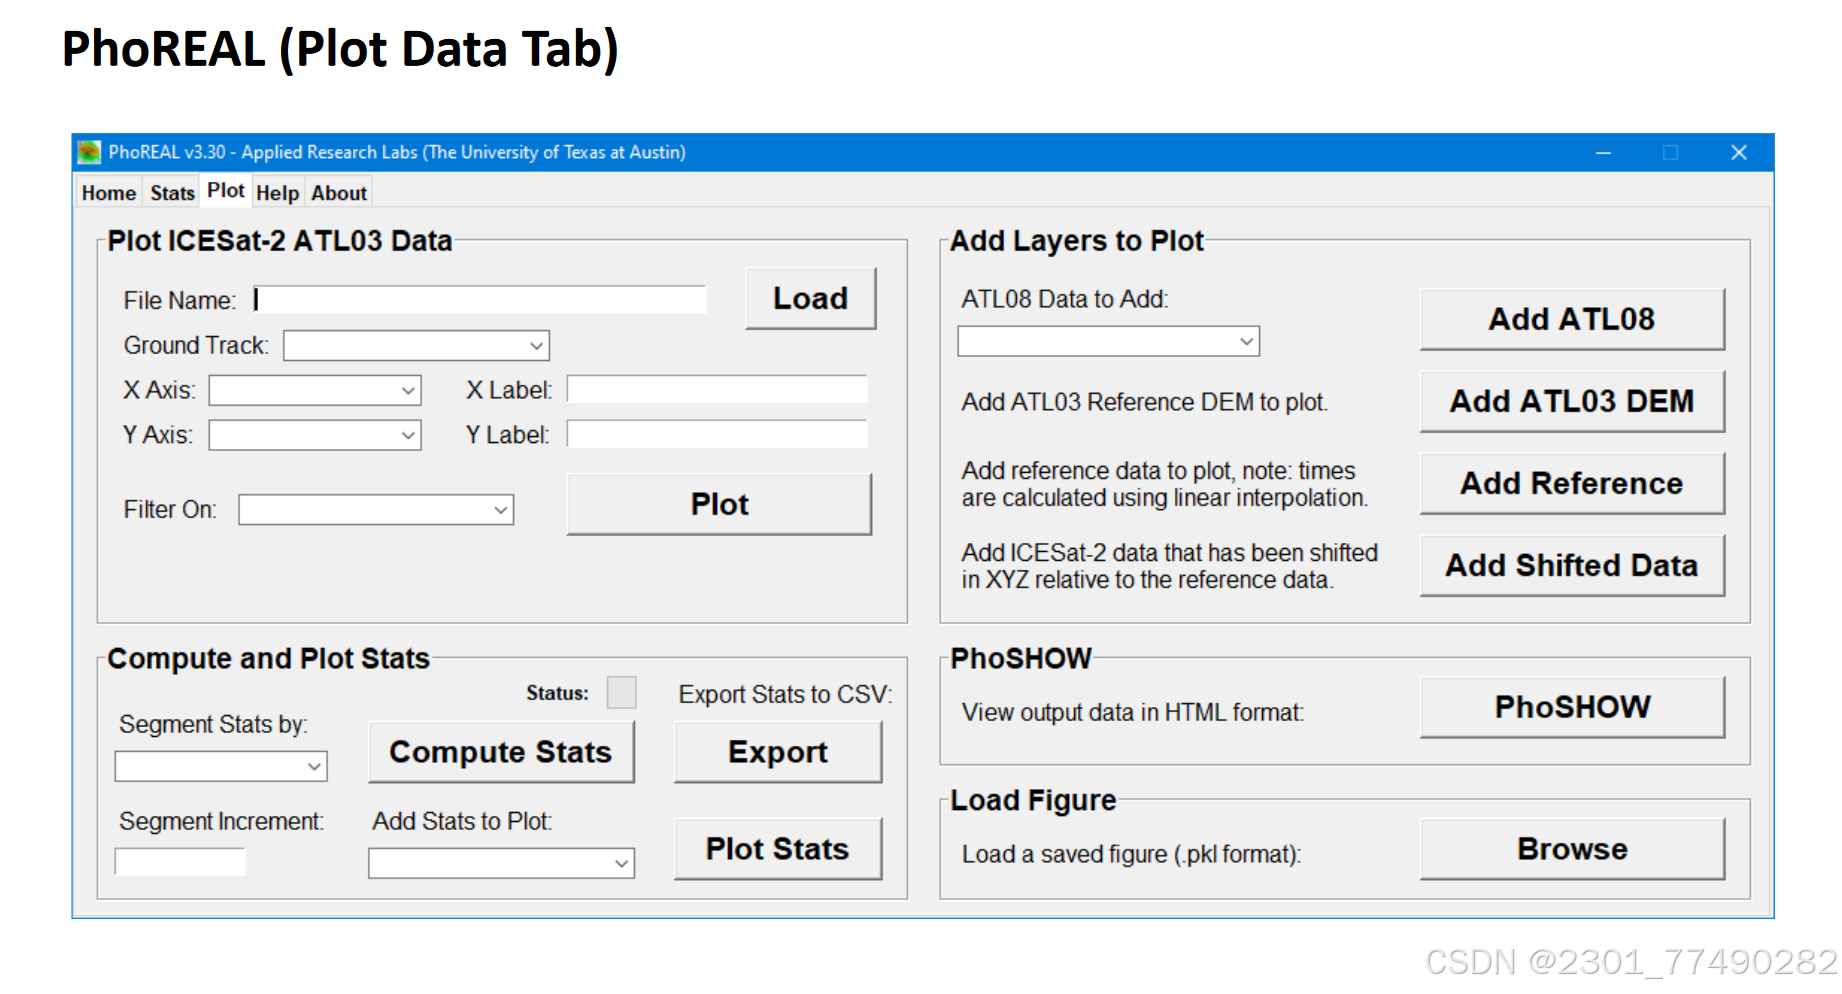The image size is (1842, 994).
Task: Minimize the PhoREAL window
Action: coord(1603,152)
